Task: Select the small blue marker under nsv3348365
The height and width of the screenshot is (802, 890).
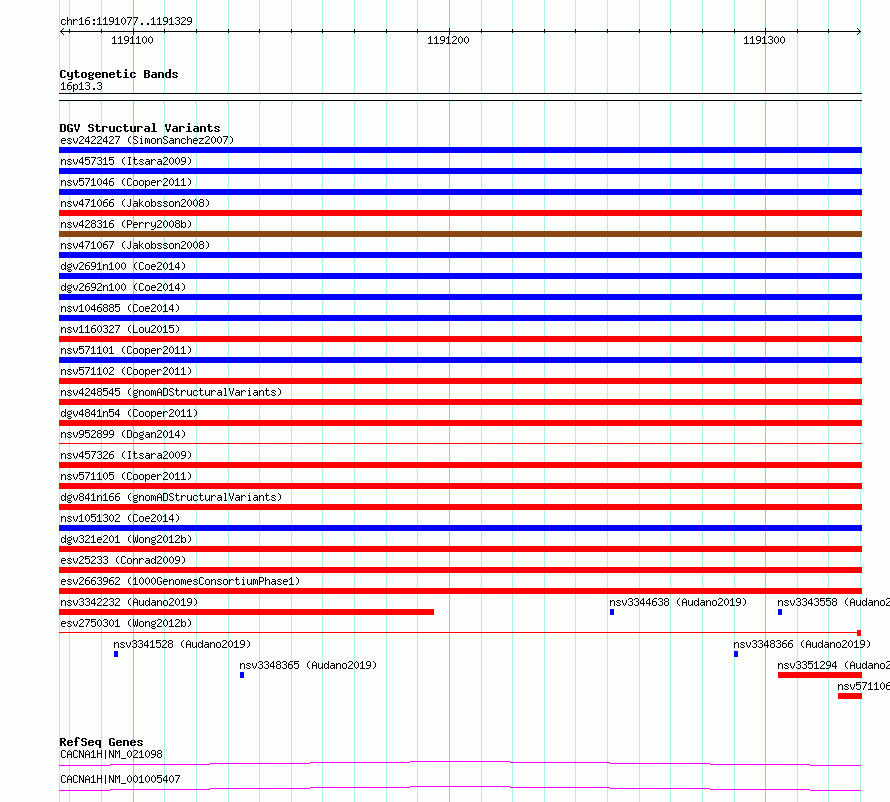Action: pos(242,675)
